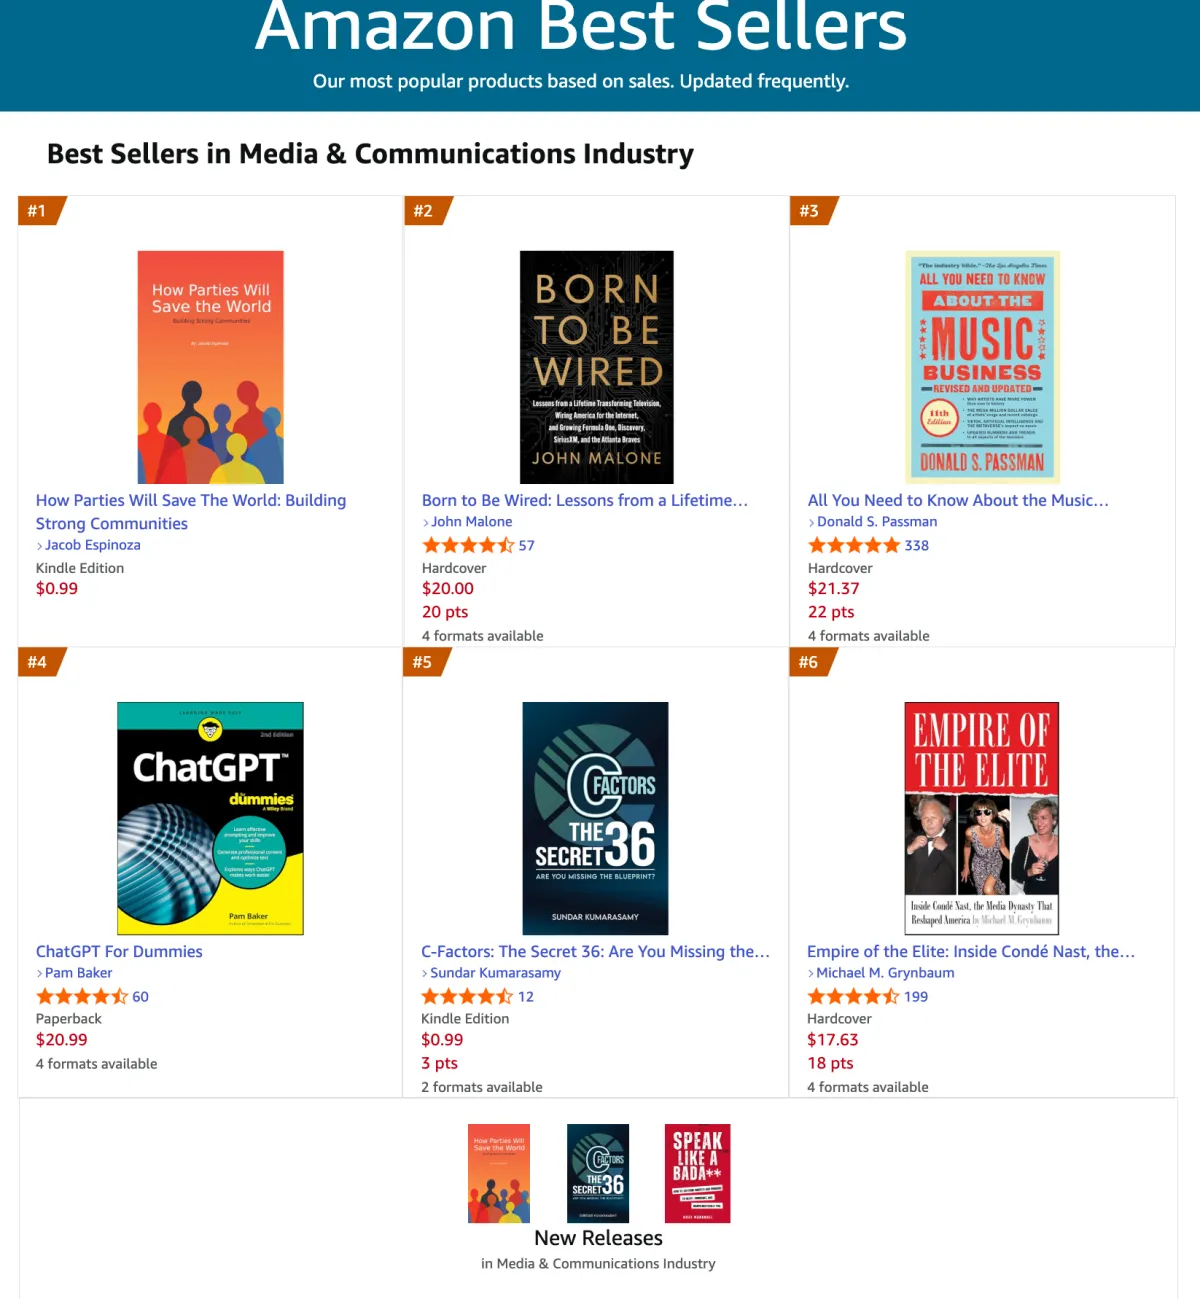Open Michael M. Grynbaum author link

(x=885, y=973)
